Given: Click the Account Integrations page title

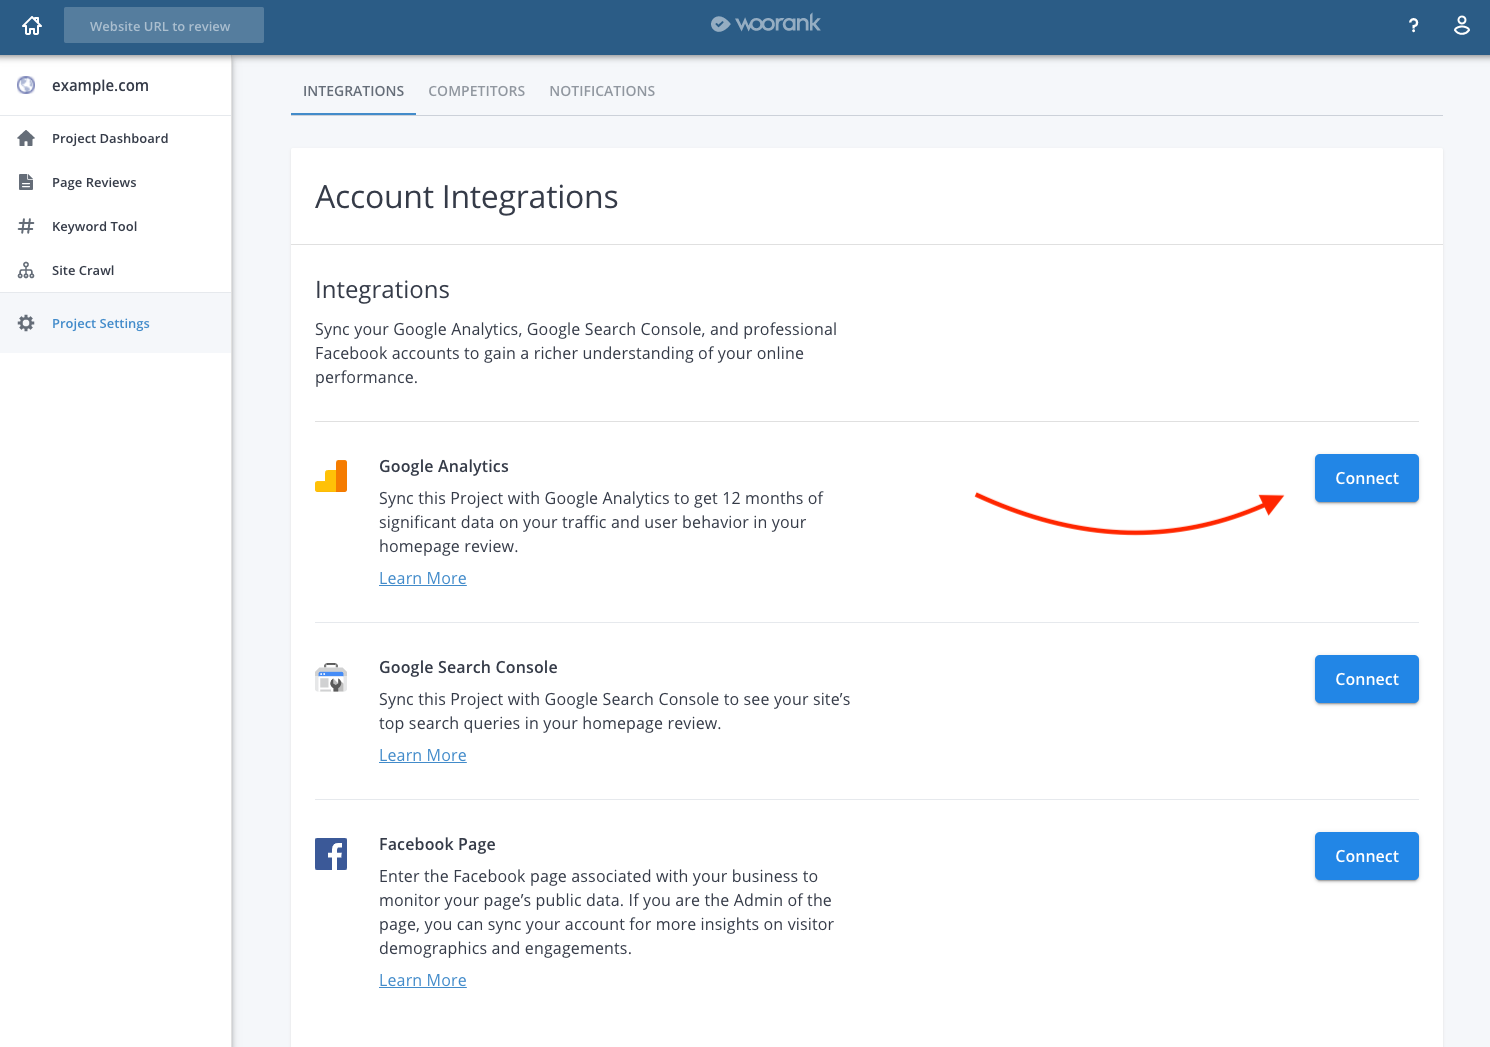Looking at the screenshot, I should [x=467, y=197].
